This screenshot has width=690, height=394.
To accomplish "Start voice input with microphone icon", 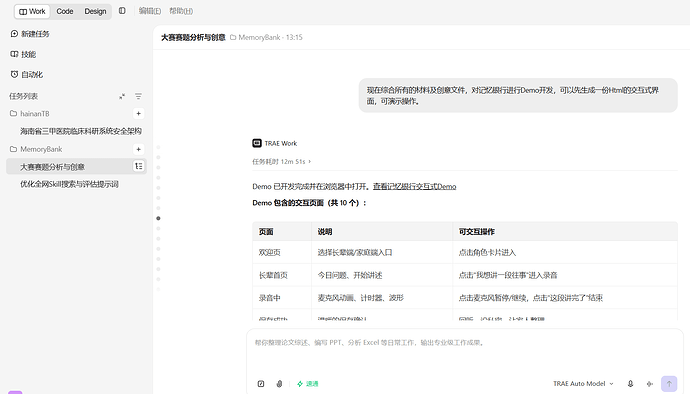I will pyautogui.click(x=630, y=384).
